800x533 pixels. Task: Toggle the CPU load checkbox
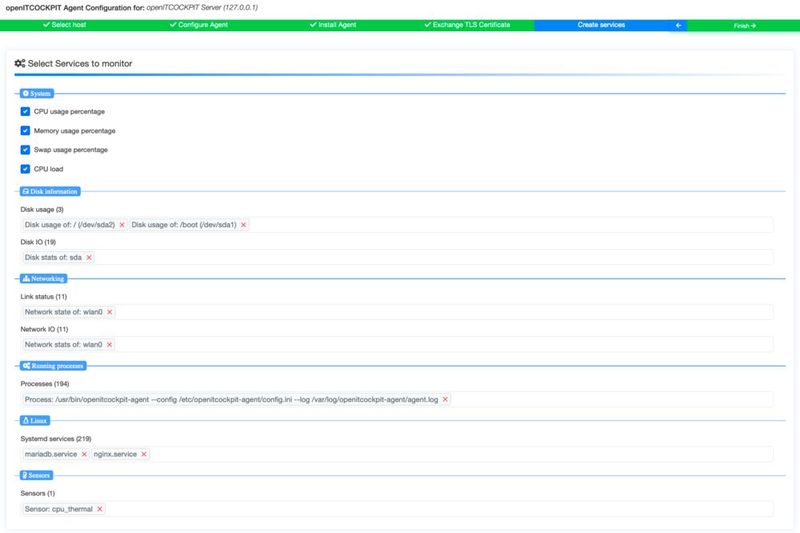(x=26, y=169)
